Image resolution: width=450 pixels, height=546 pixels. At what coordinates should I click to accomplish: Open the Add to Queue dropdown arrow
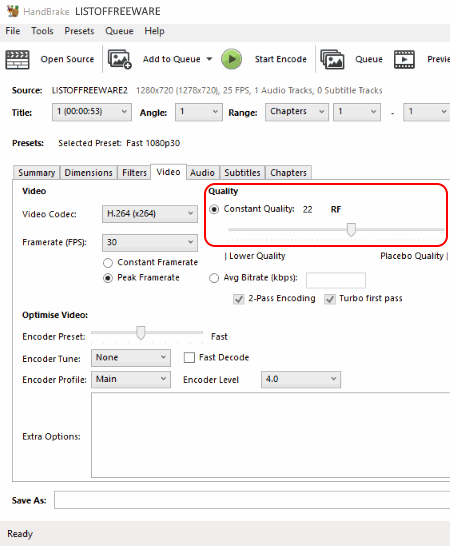tap(209, 59)
